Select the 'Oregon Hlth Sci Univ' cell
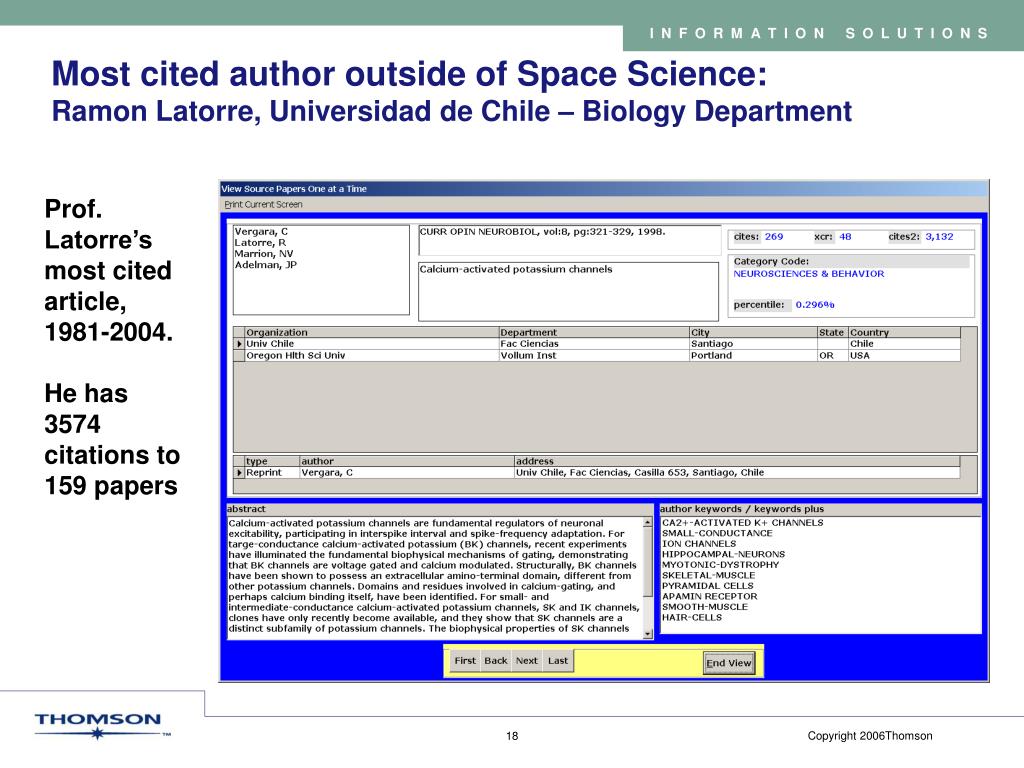The image size is (1024, 768). coord(372,355)
